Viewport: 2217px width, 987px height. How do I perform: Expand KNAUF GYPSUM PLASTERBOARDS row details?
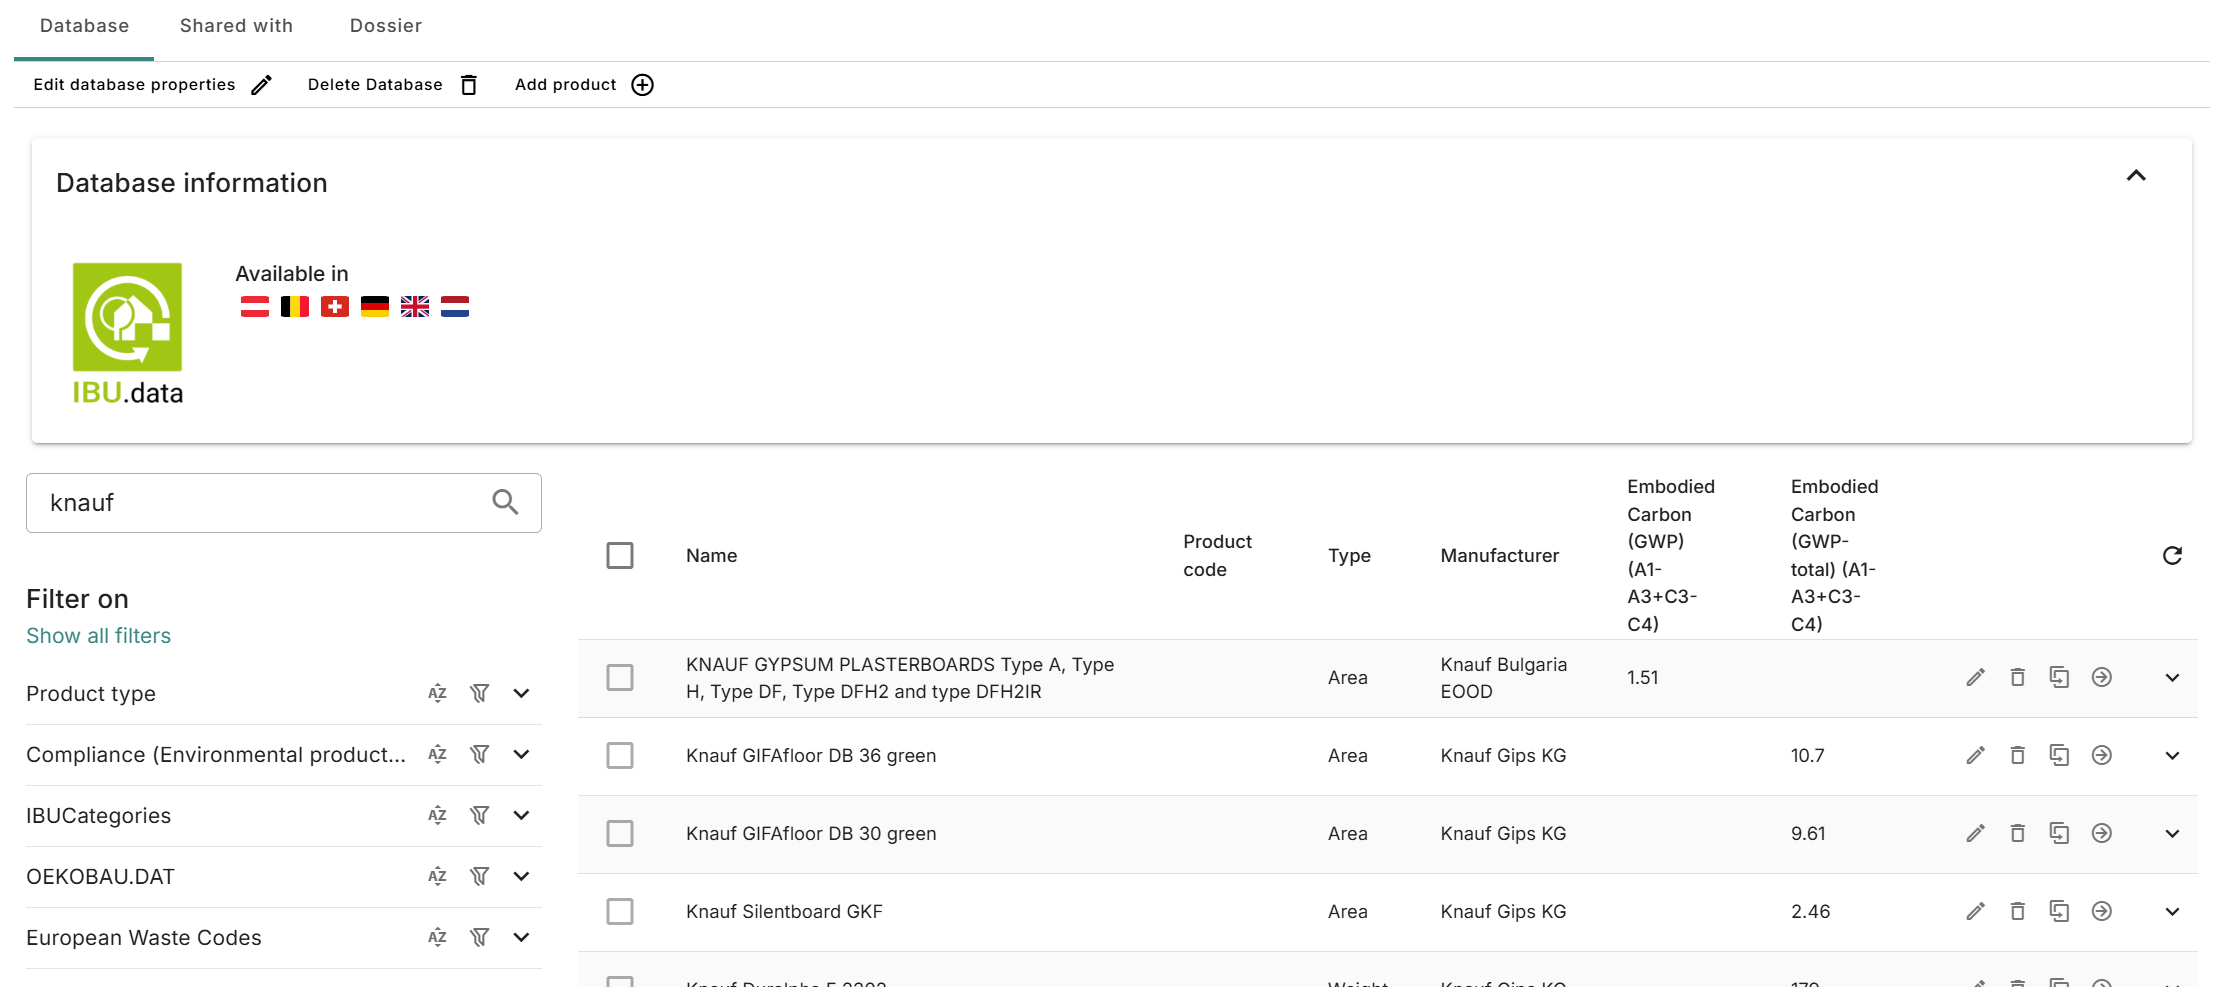(x=2172, y=678)
